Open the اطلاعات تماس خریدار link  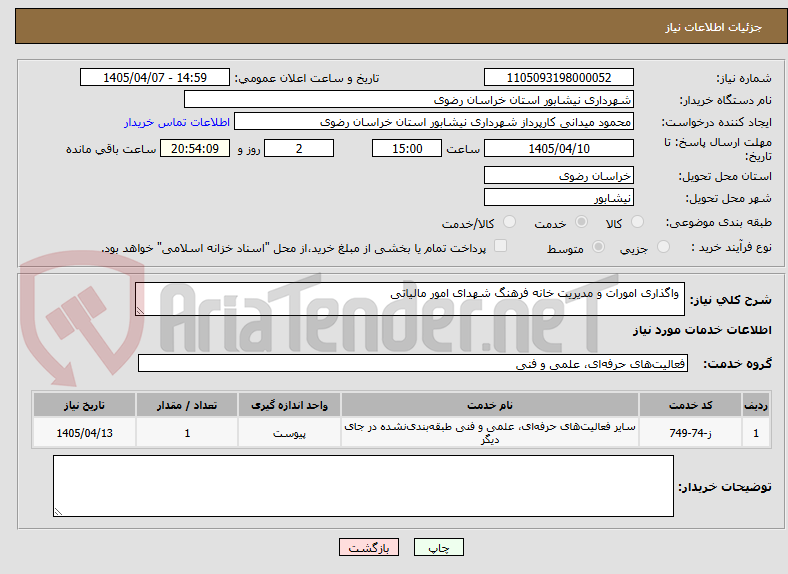pos(177,122)
